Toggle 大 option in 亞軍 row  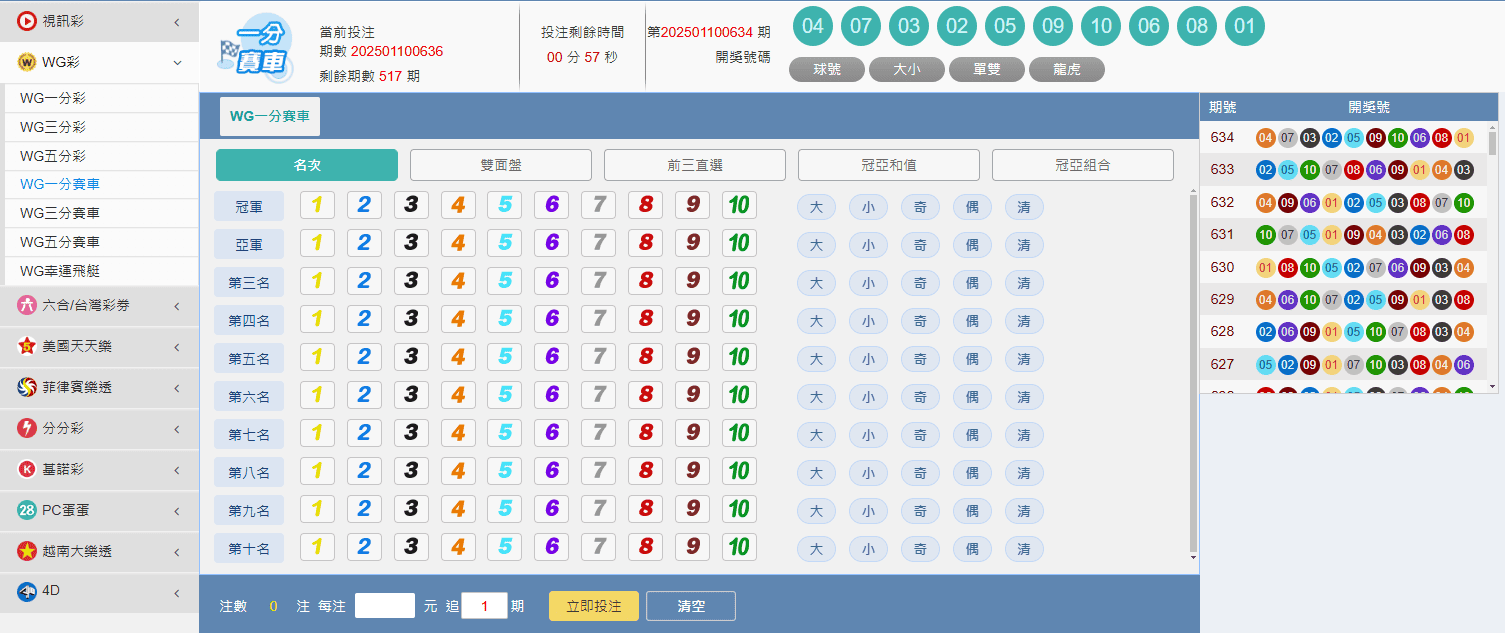(816, 245)
